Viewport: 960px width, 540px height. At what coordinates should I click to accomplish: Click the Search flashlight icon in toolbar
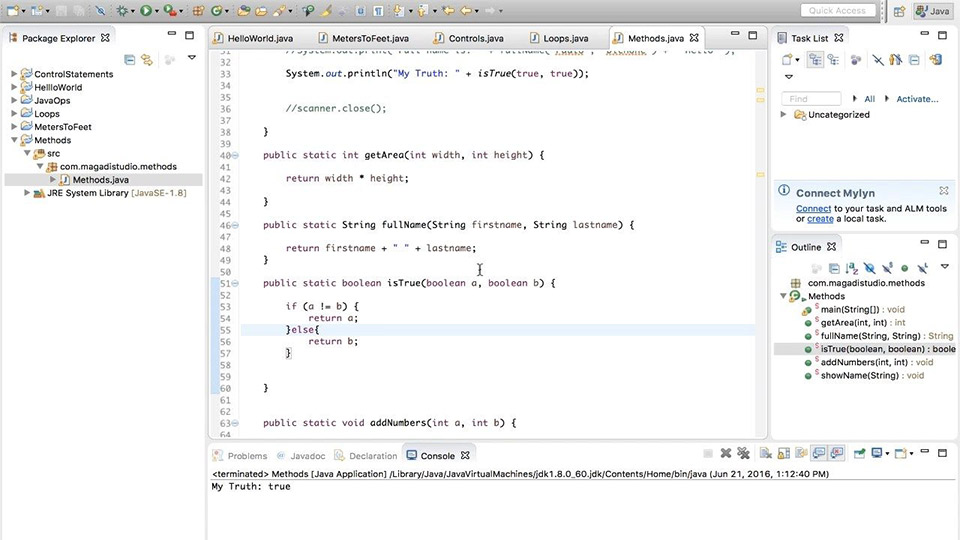pos(280,10)
